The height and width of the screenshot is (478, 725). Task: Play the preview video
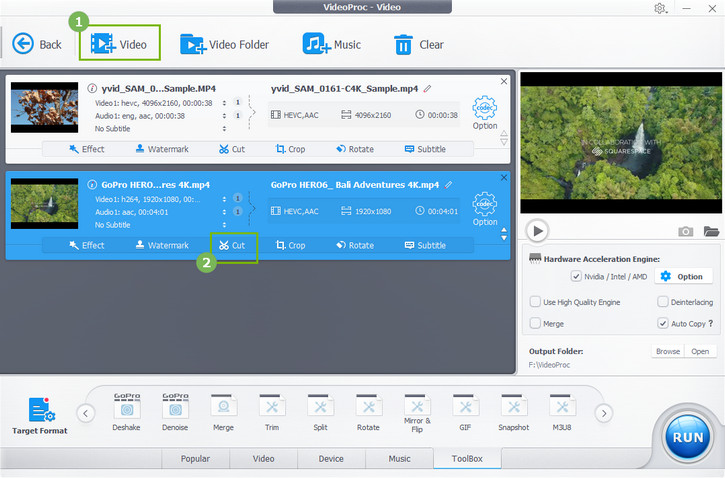537,230
